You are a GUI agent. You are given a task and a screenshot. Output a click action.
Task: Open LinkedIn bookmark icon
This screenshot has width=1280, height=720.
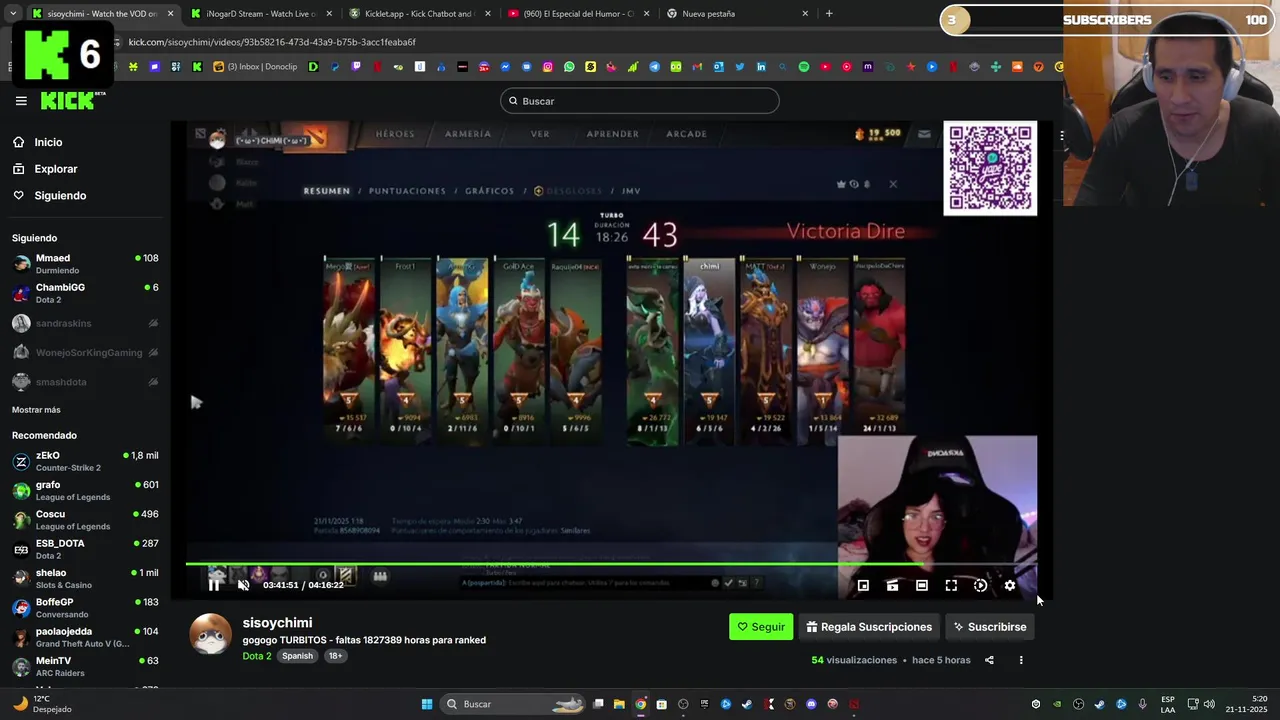(761, 67)
